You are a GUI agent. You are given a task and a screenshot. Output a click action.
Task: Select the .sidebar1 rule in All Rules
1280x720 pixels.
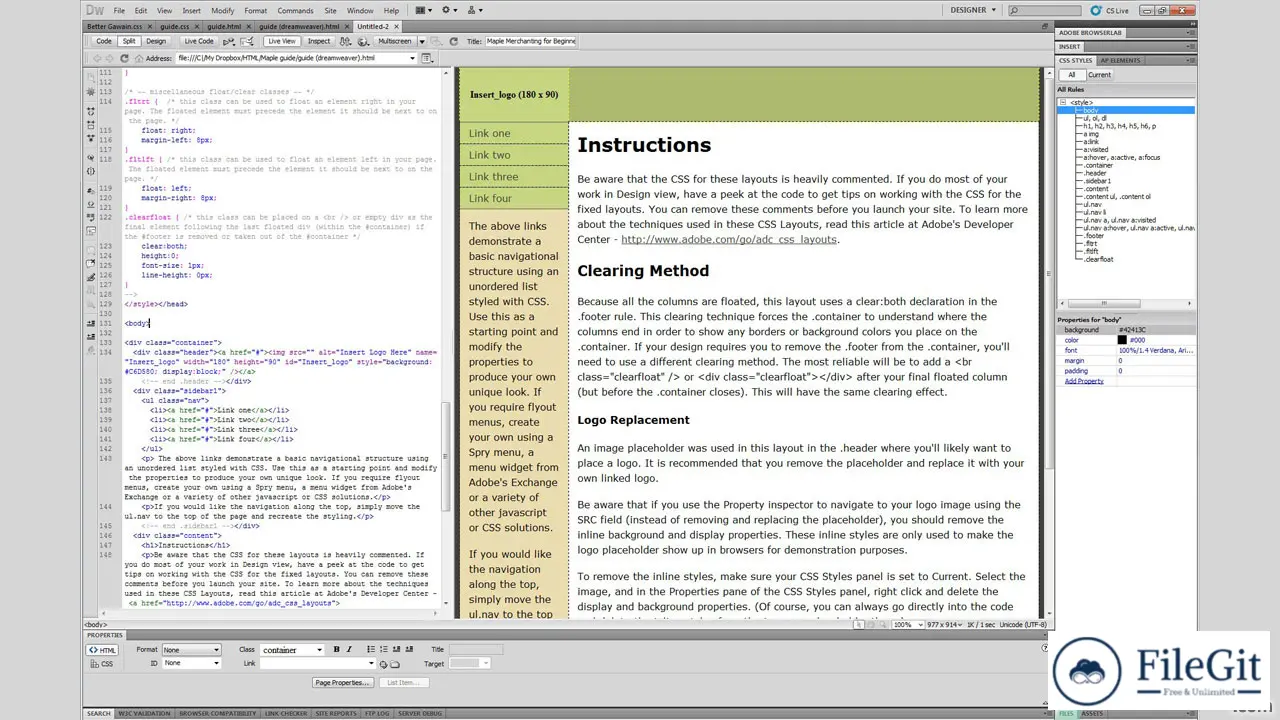(1098, 182)
